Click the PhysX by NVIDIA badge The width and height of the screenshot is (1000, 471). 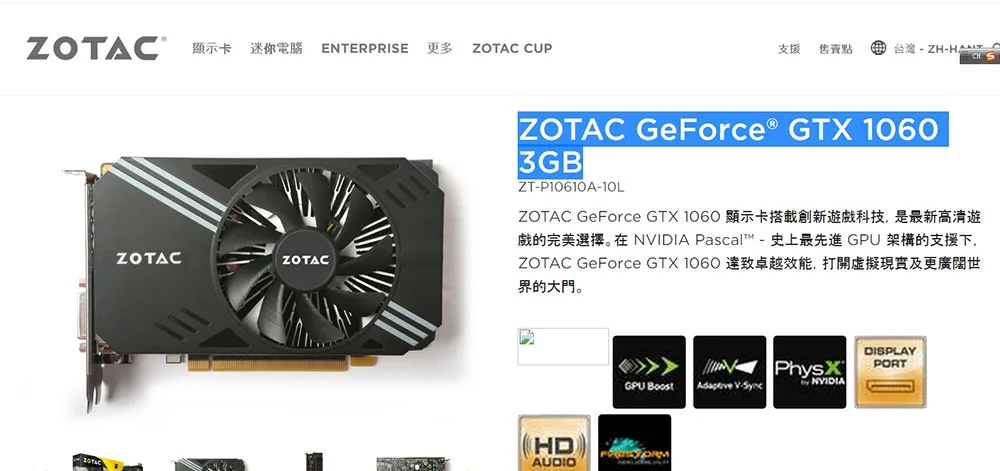(x=809, y=372)
